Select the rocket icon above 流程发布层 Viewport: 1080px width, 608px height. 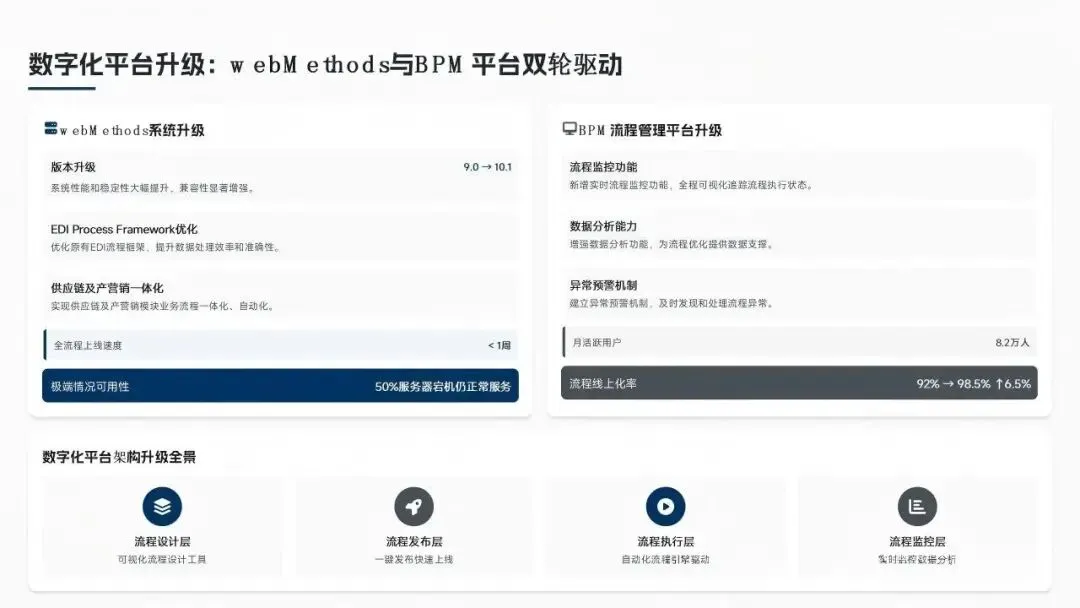414,506
